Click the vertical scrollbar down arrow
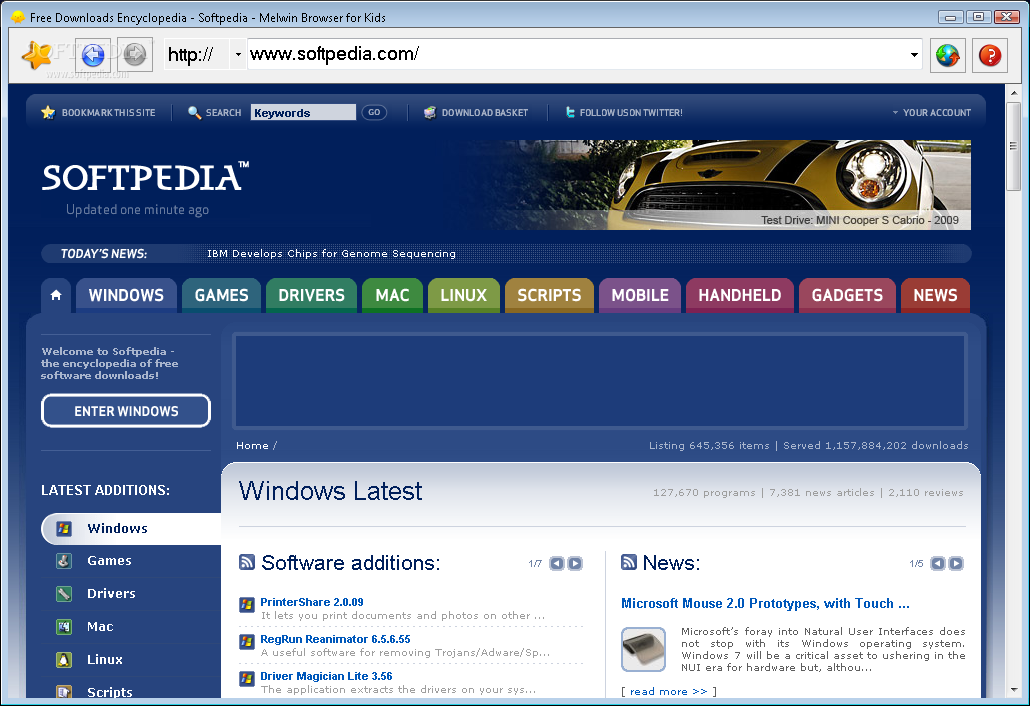 click(x=1014, y=690)
